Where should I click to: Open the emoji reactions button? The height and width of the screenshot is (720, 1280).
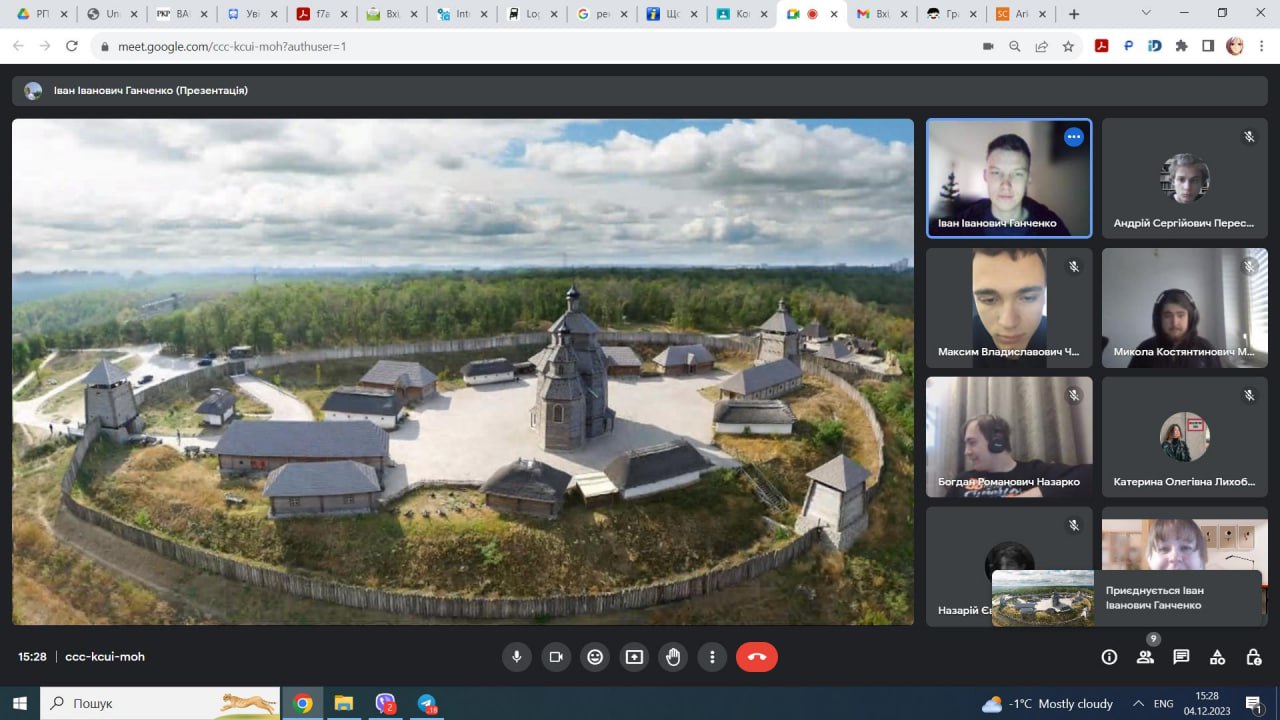pyautogui.click(x=595, y=657)
